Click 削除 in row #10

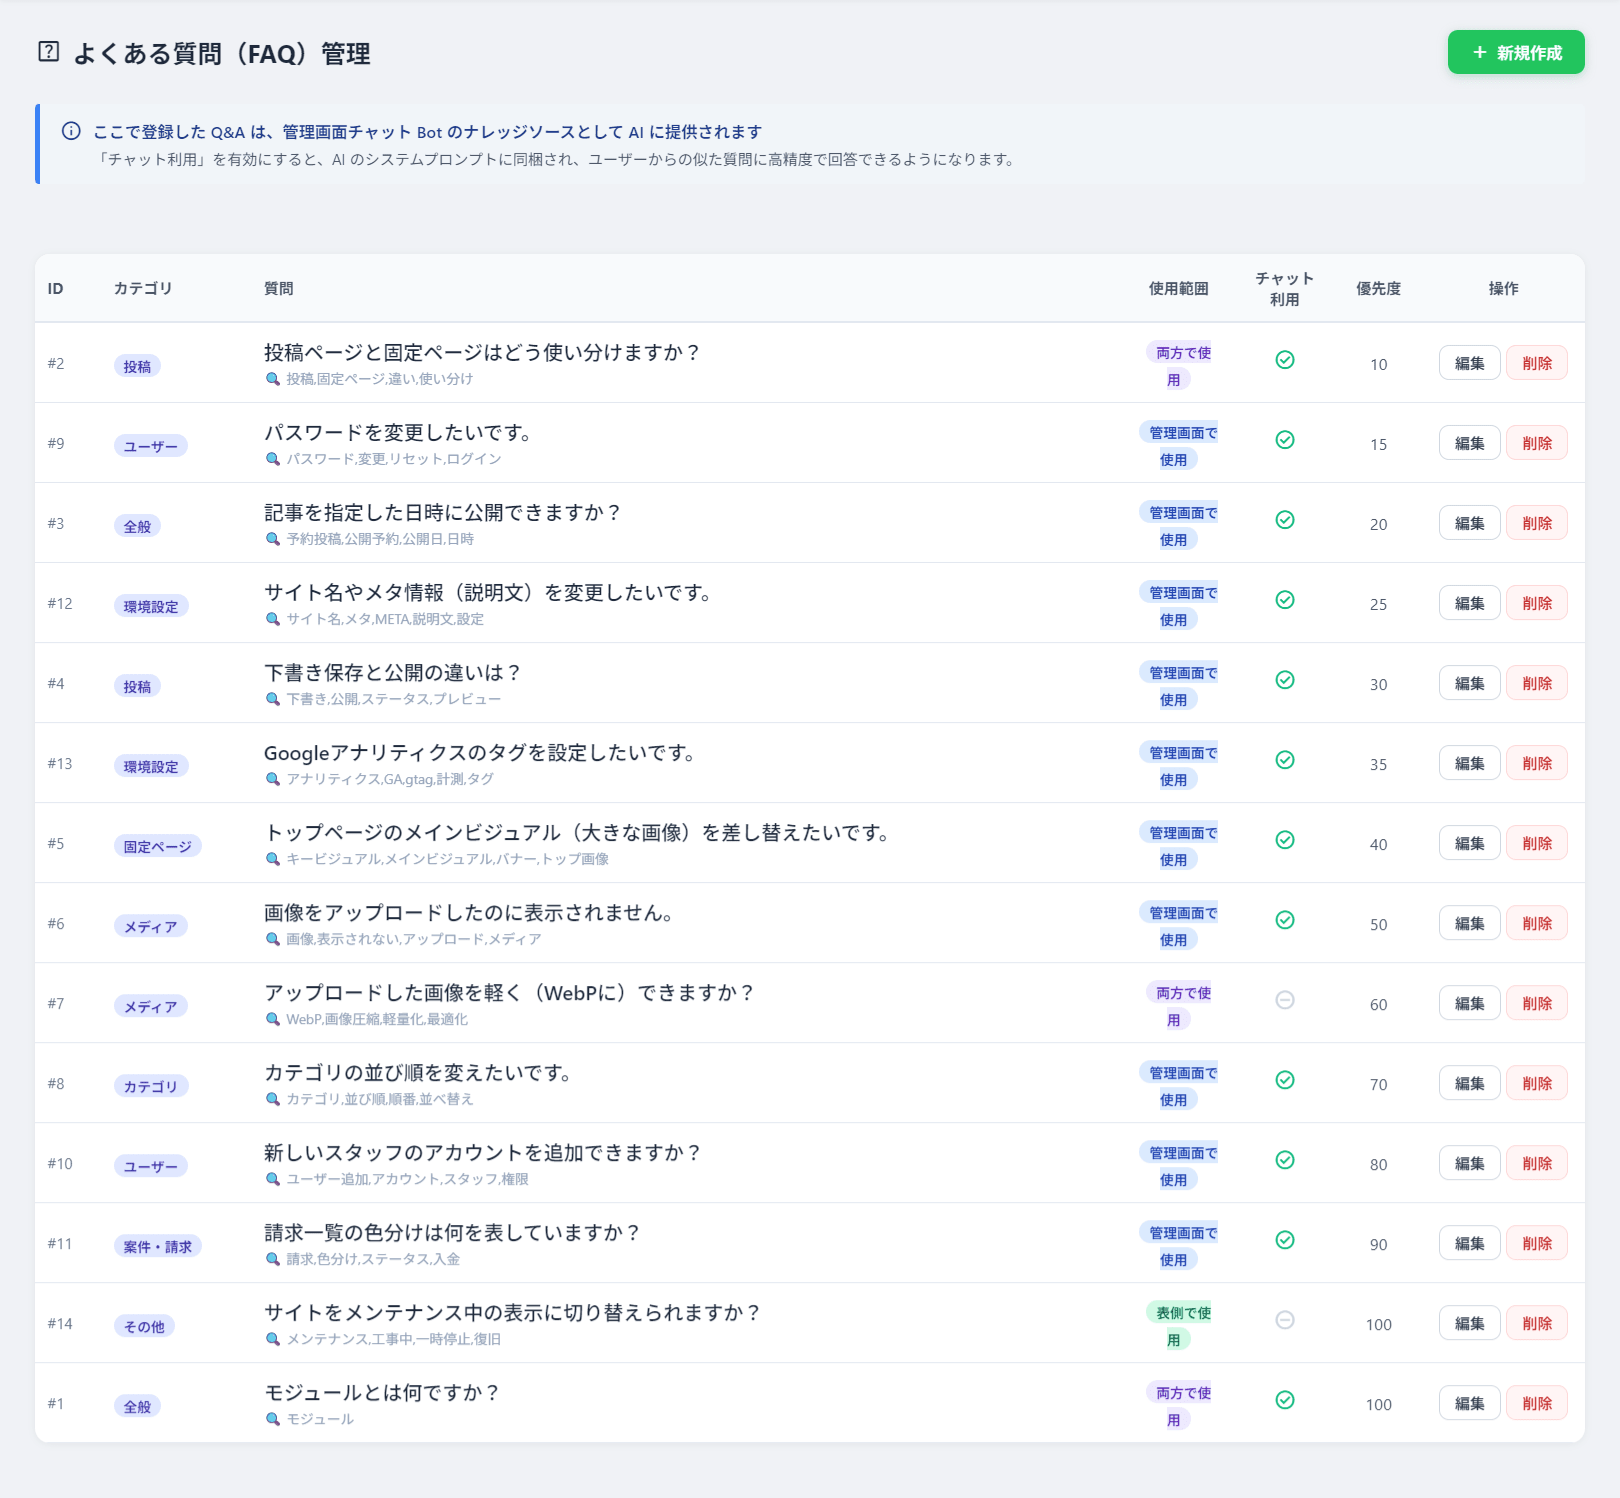click(1537, 1163)
